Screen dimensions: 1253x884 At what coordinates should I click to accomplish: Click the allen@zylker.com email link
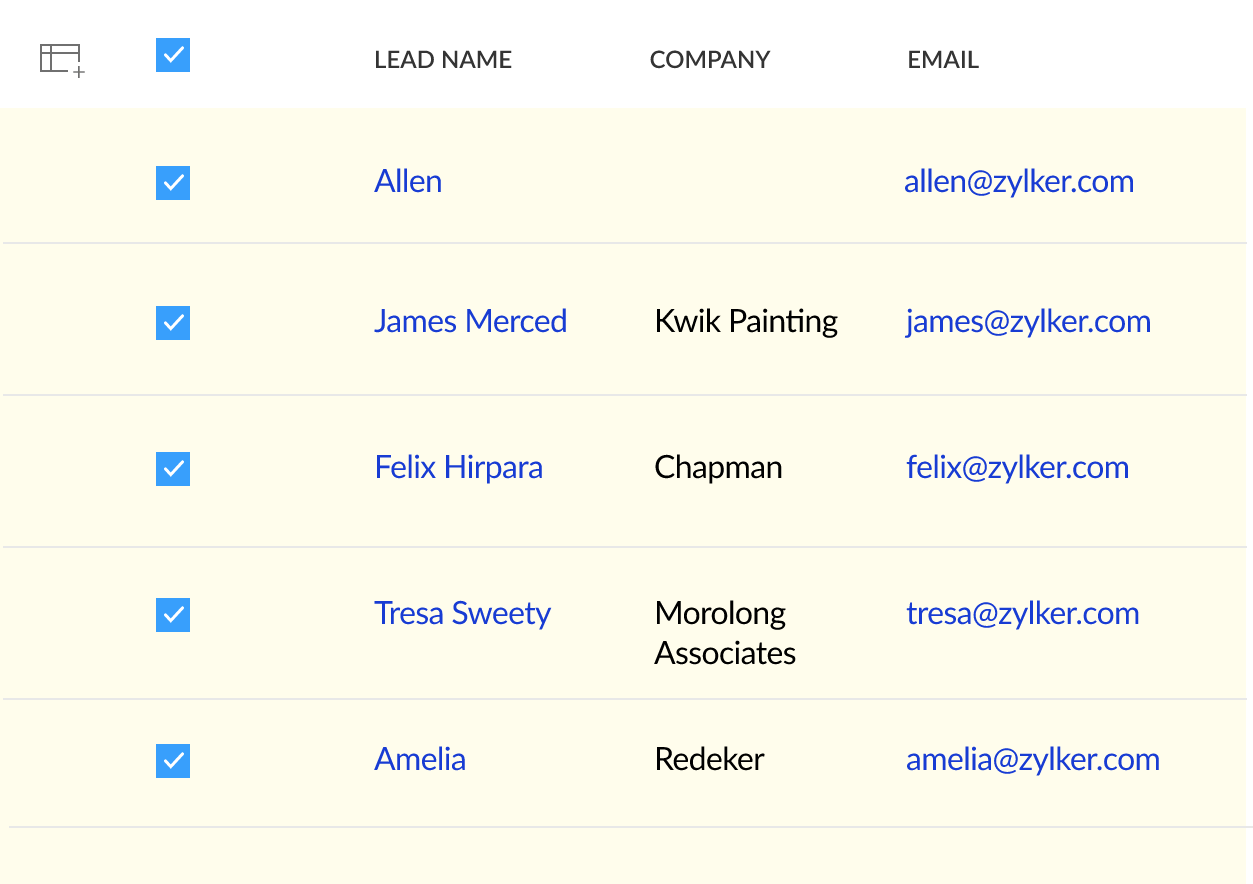[x=1018, y=182]
